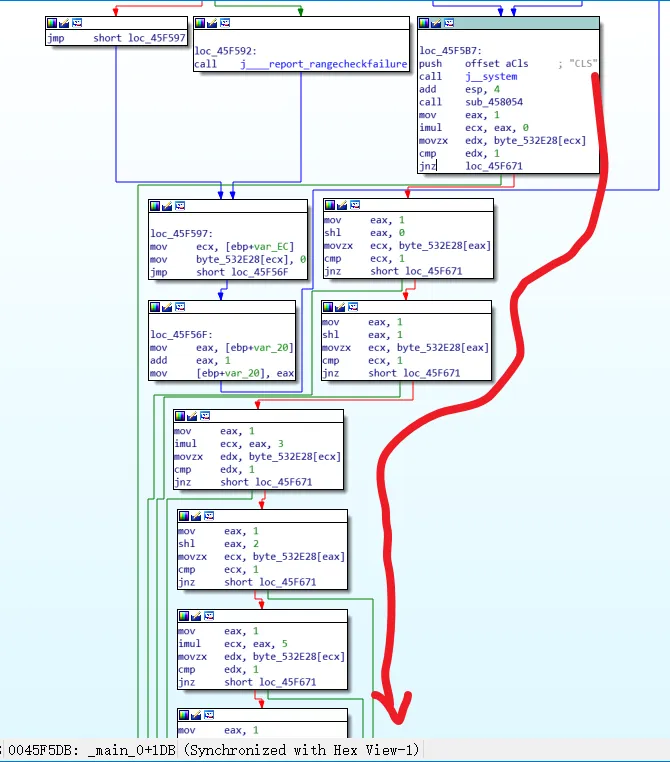Click third header icon on jmp short loc_45F597 block
The image size is (670, 762).
point(77,23)
